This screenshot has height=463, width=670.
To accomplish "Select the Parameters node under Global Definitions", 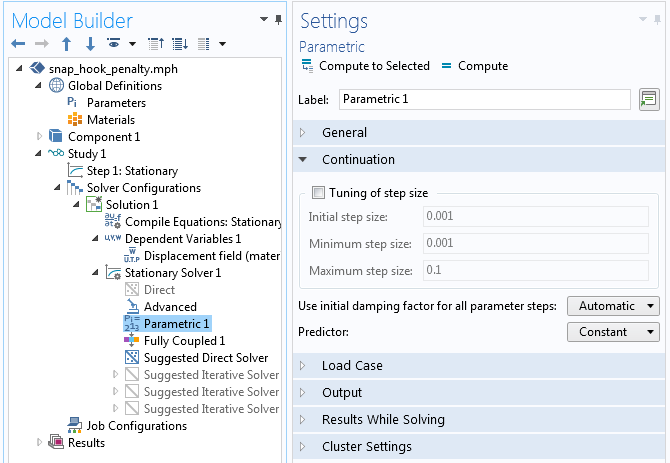I will tap(115, 103).
